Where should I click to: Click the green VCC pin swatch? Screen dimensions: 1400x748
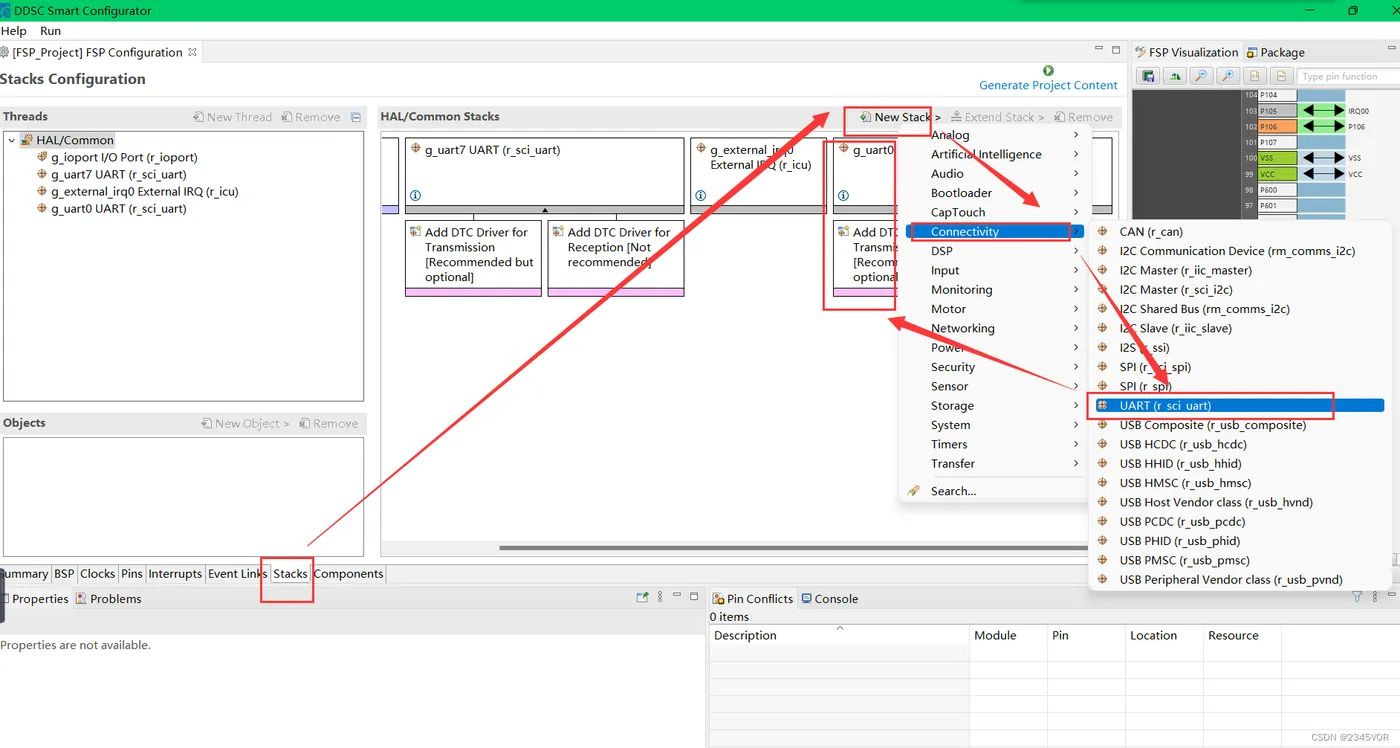(x=1276, y=174)
